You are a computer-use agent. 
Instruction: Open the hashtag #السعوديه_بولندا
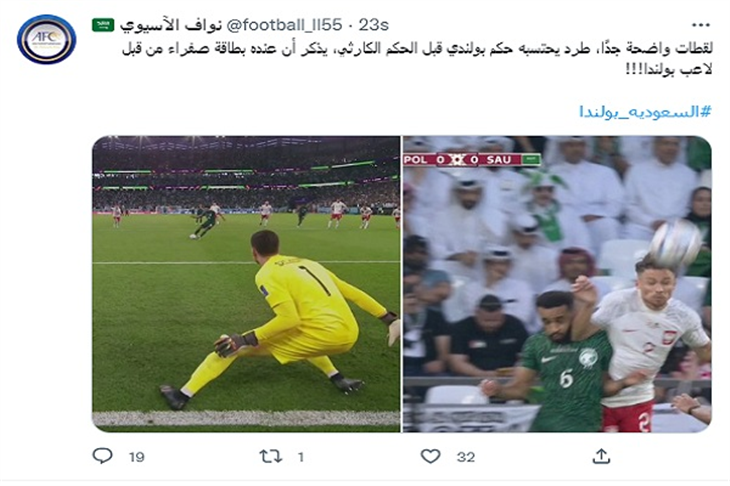645,112
